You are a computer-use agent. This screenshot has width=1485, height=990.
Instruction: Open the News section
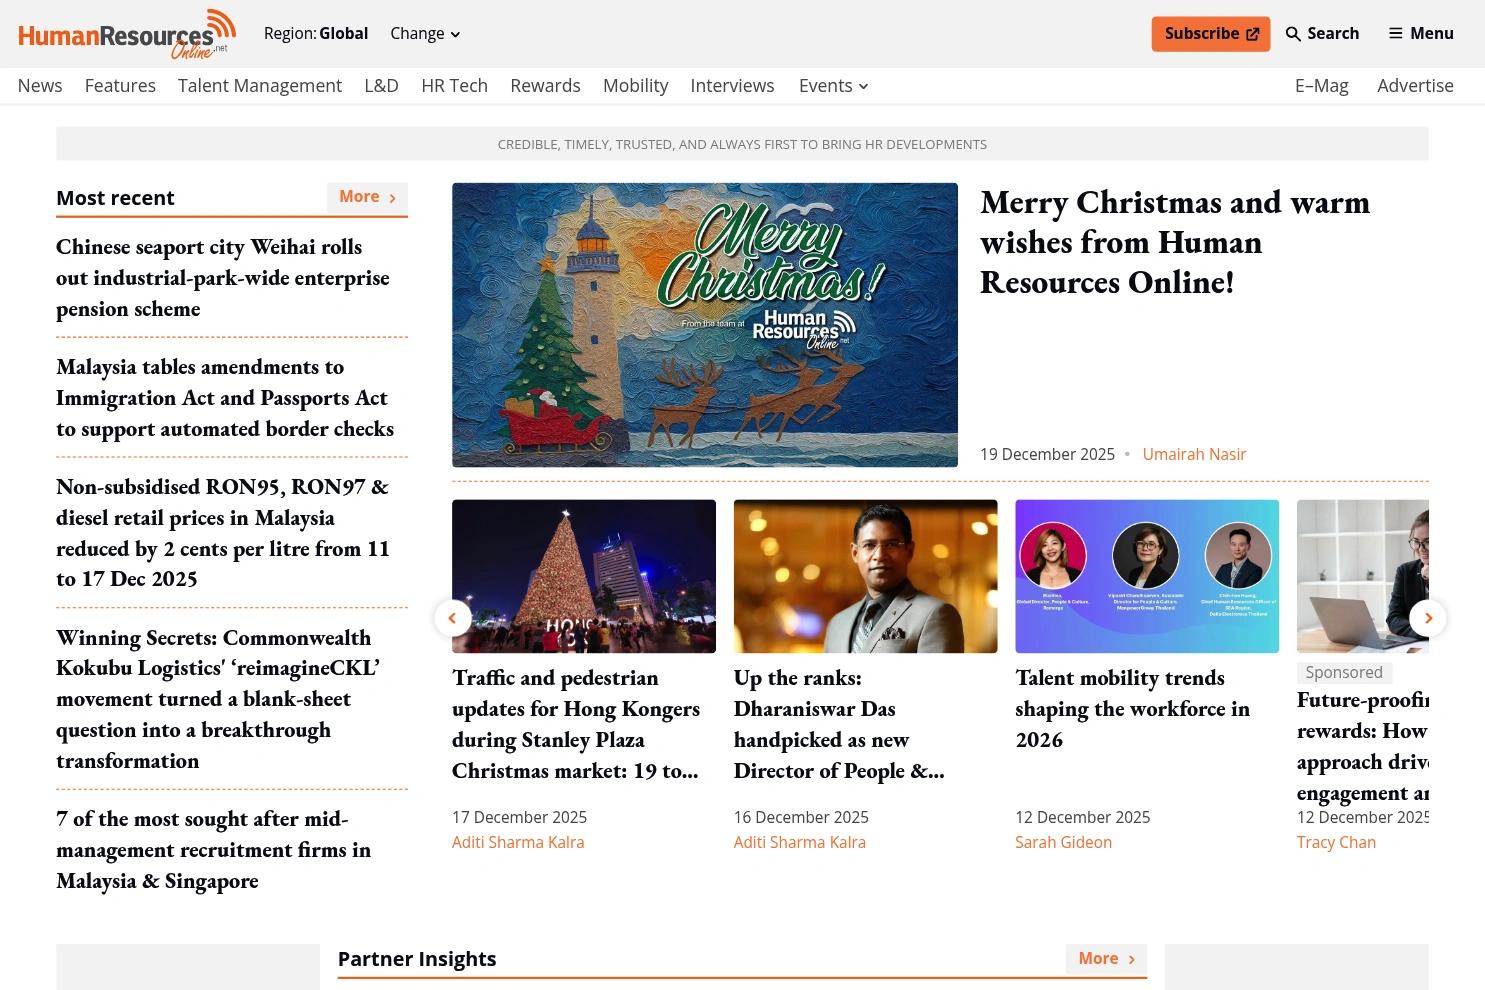(40, 86)
